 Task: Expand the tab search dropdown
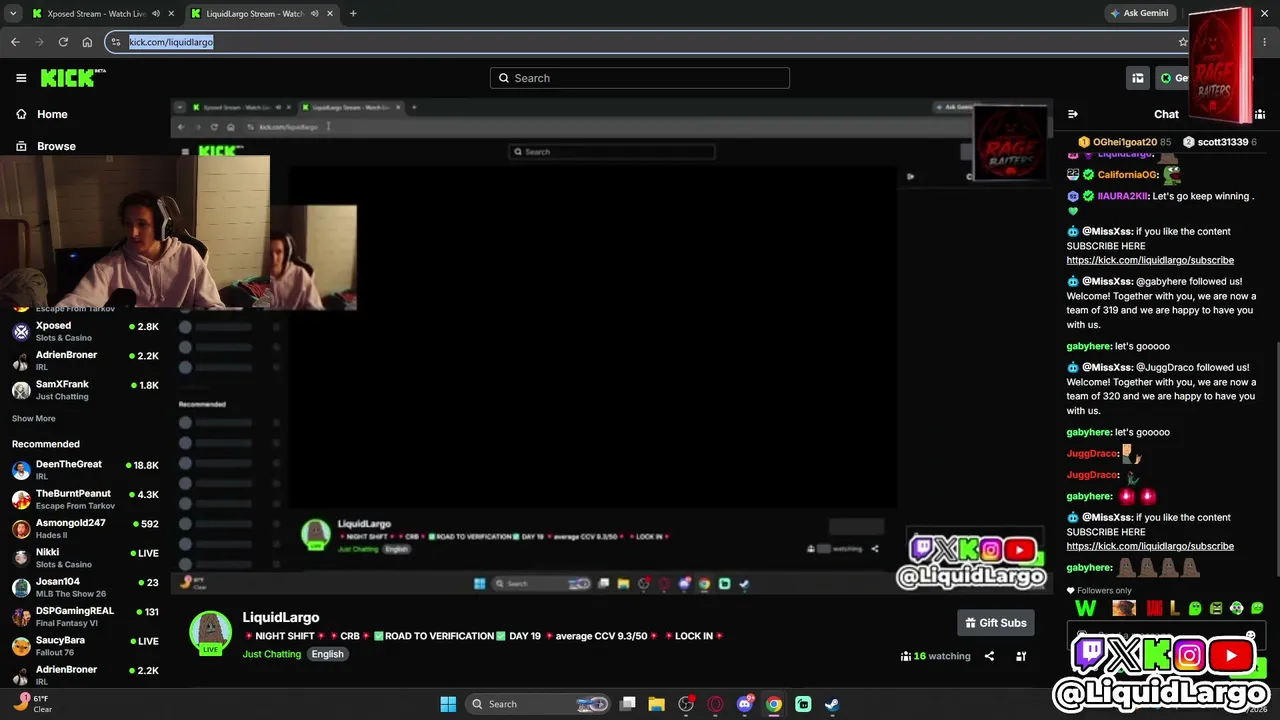pos(13,14)
